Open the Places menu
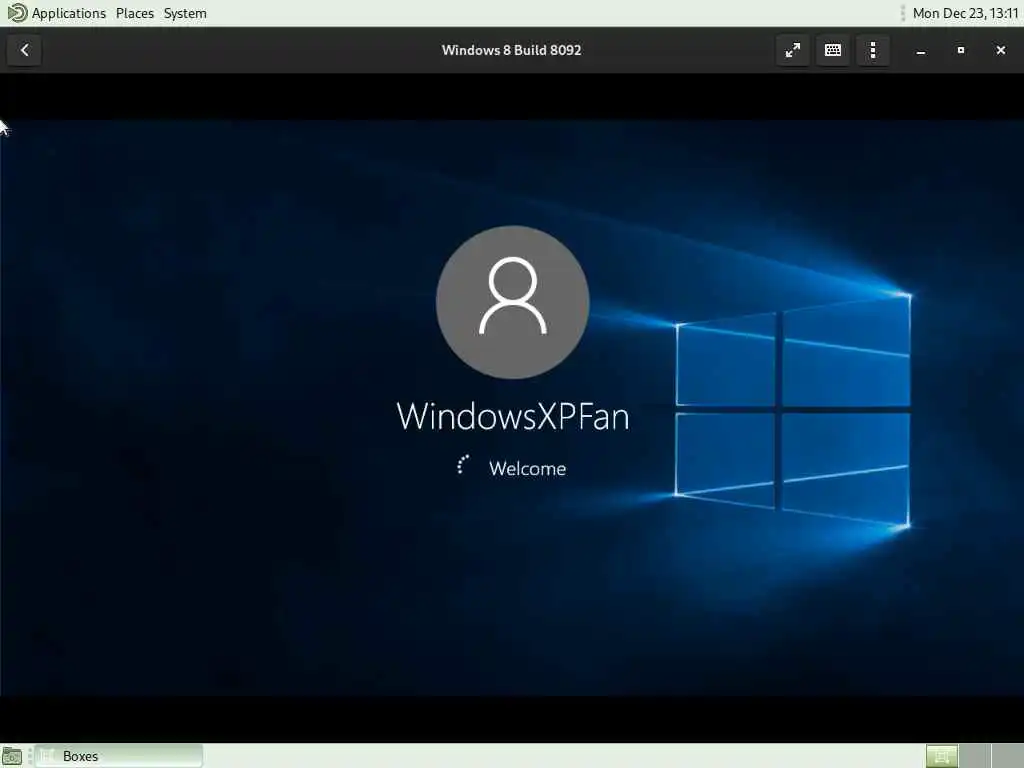 [135, 13]
